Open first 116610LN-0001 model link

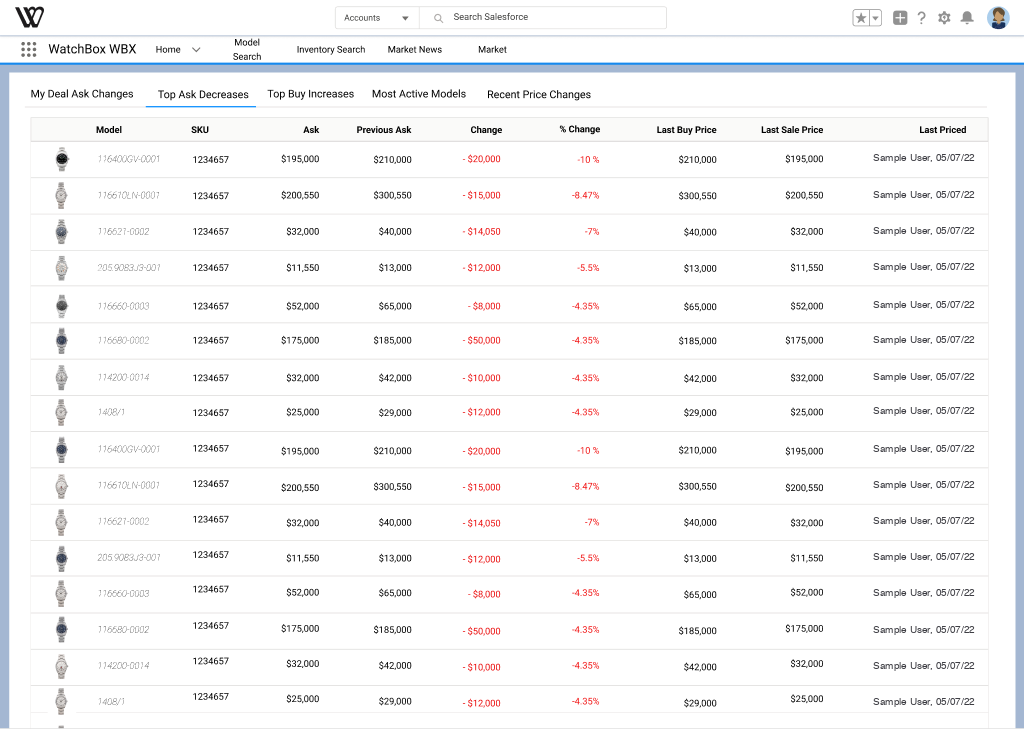tap(129, 195)
